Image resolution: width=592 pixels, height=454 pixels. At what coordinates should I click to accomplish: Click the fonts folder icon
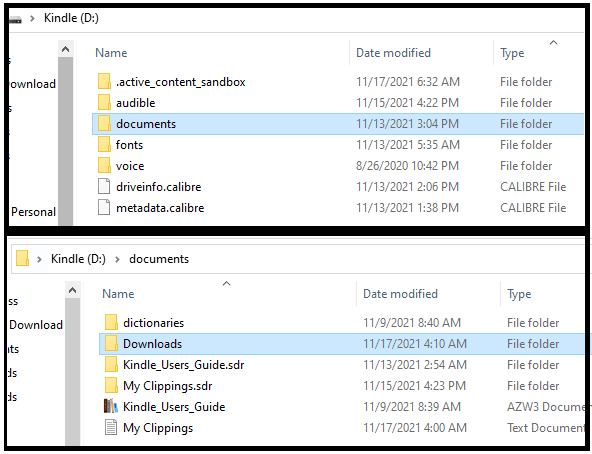[x=104, y=144]
